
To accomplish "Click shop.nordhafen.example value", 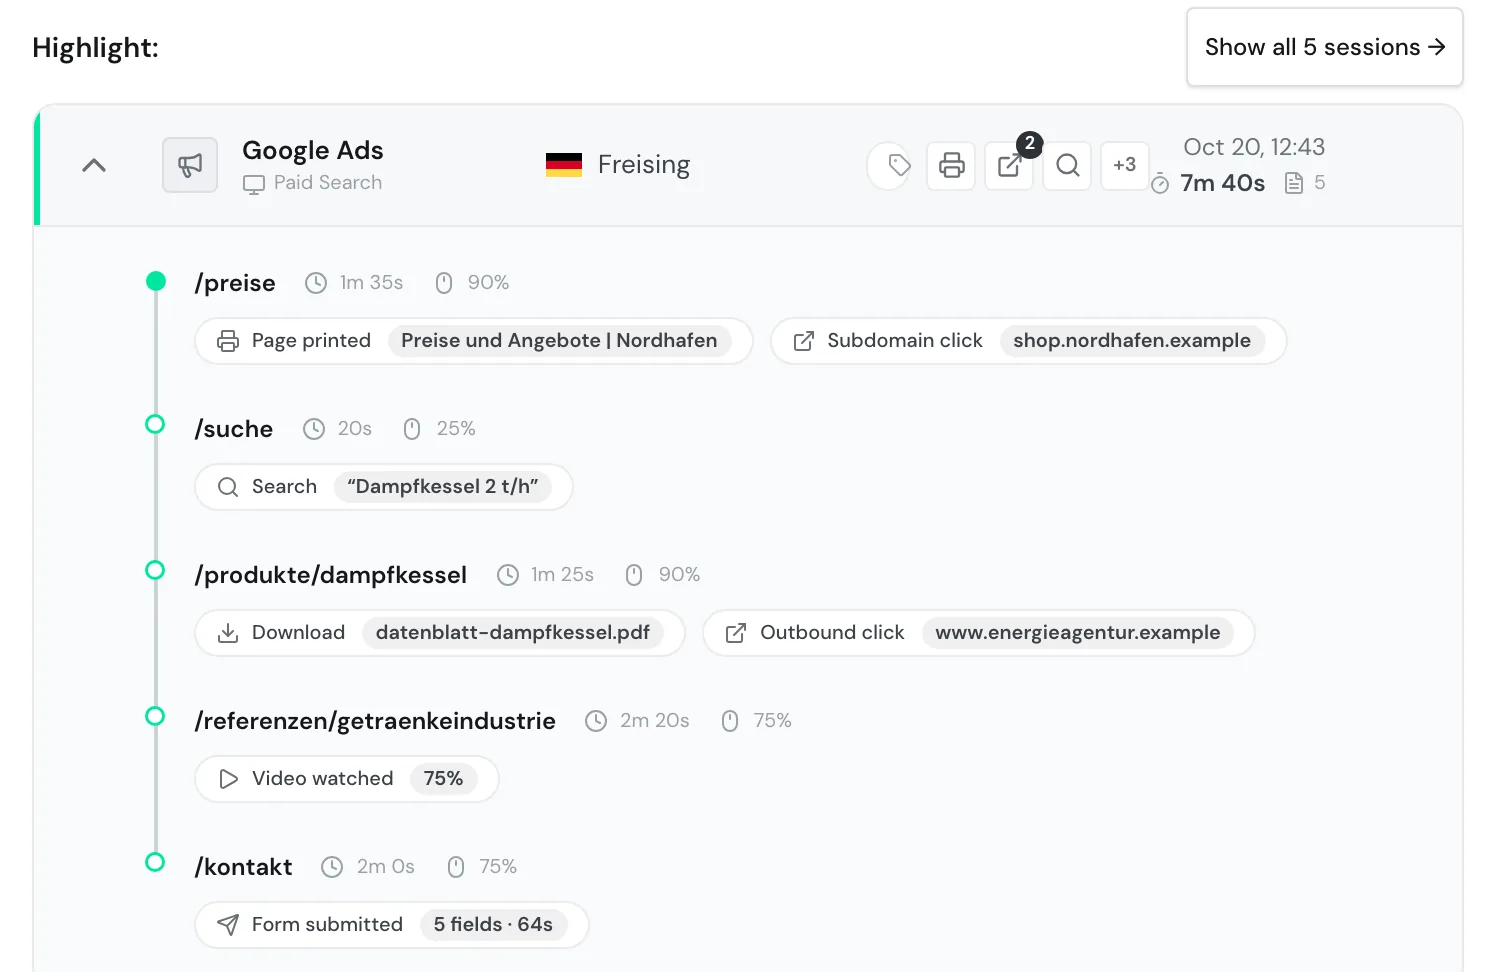I will pos(1132,341).
